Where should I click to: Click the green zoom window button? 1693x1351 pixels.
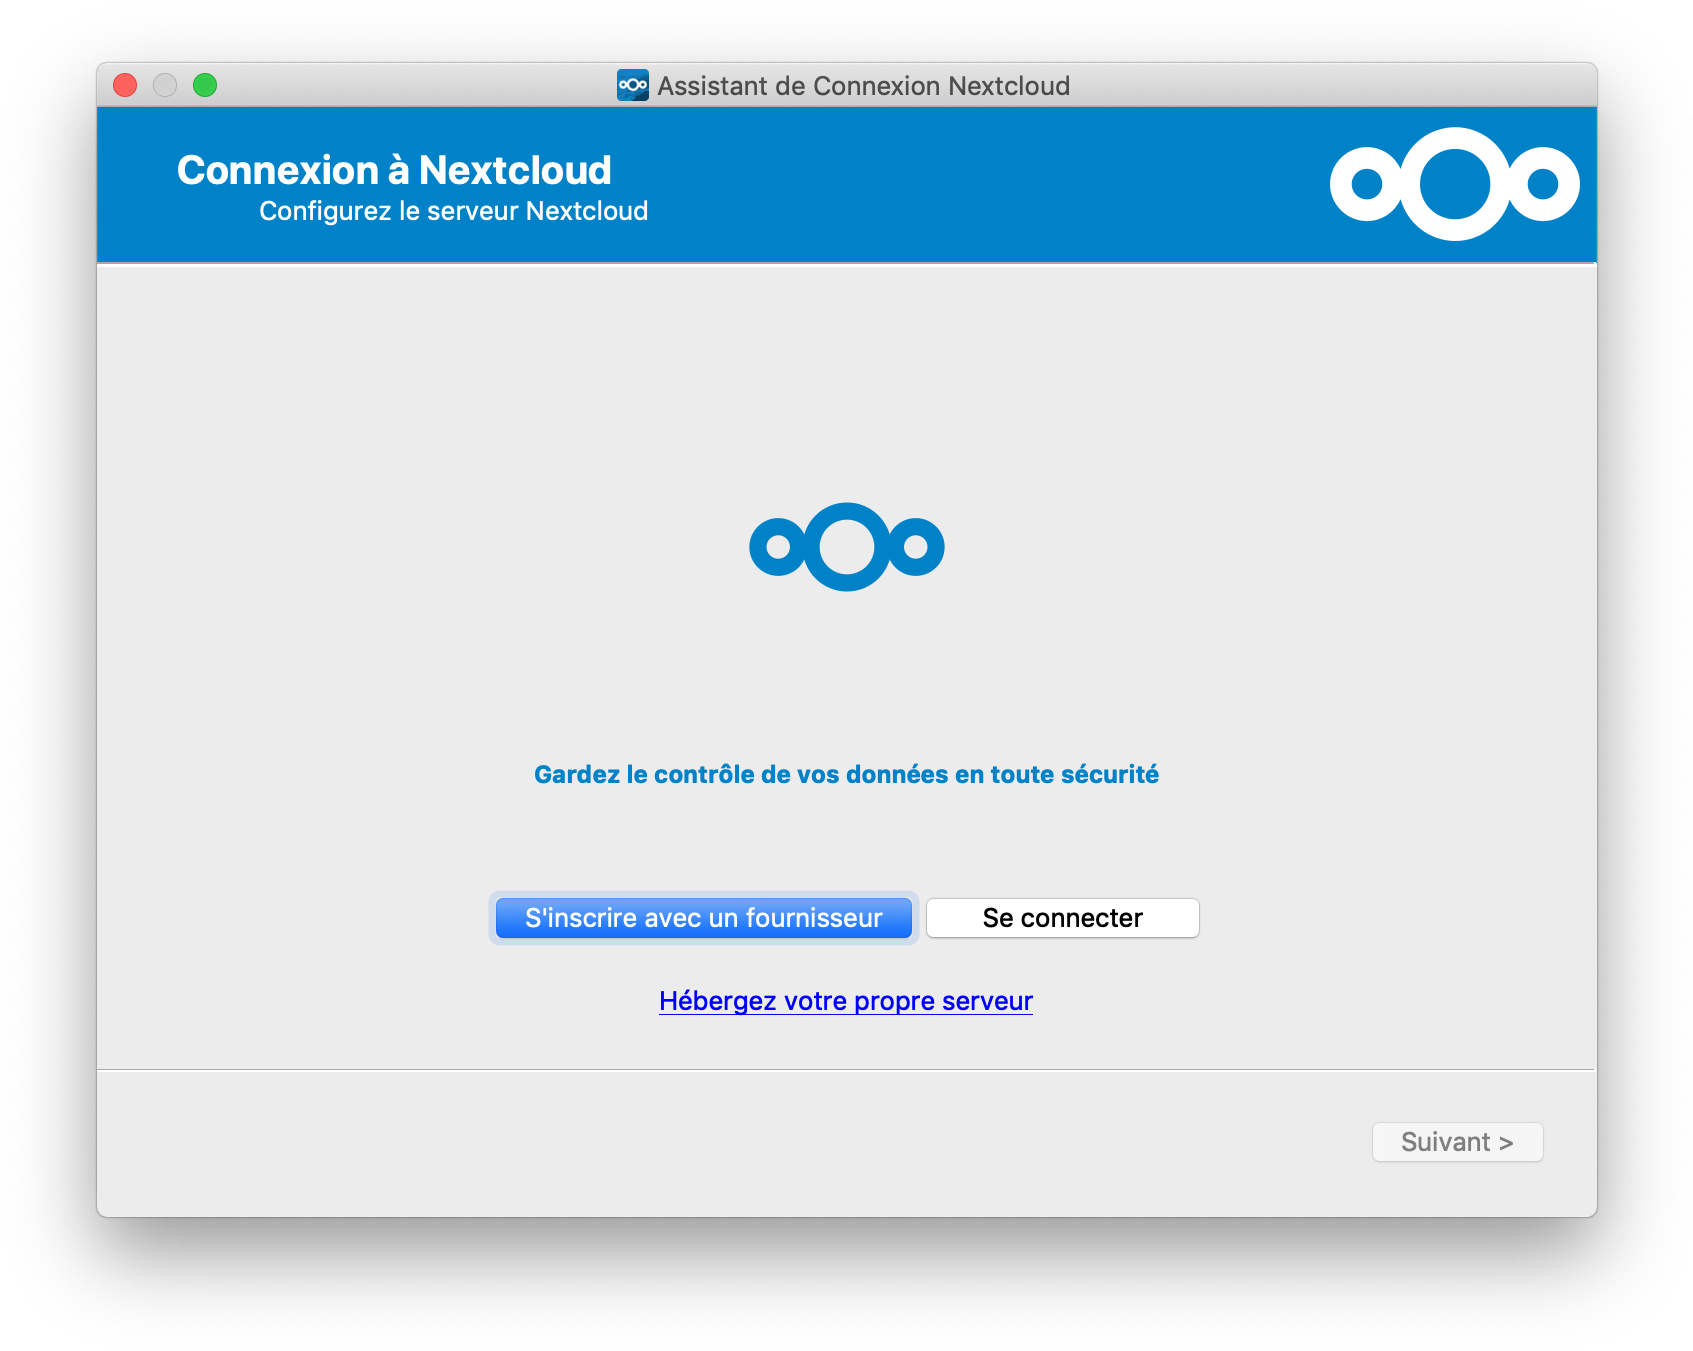pos(205,85)
